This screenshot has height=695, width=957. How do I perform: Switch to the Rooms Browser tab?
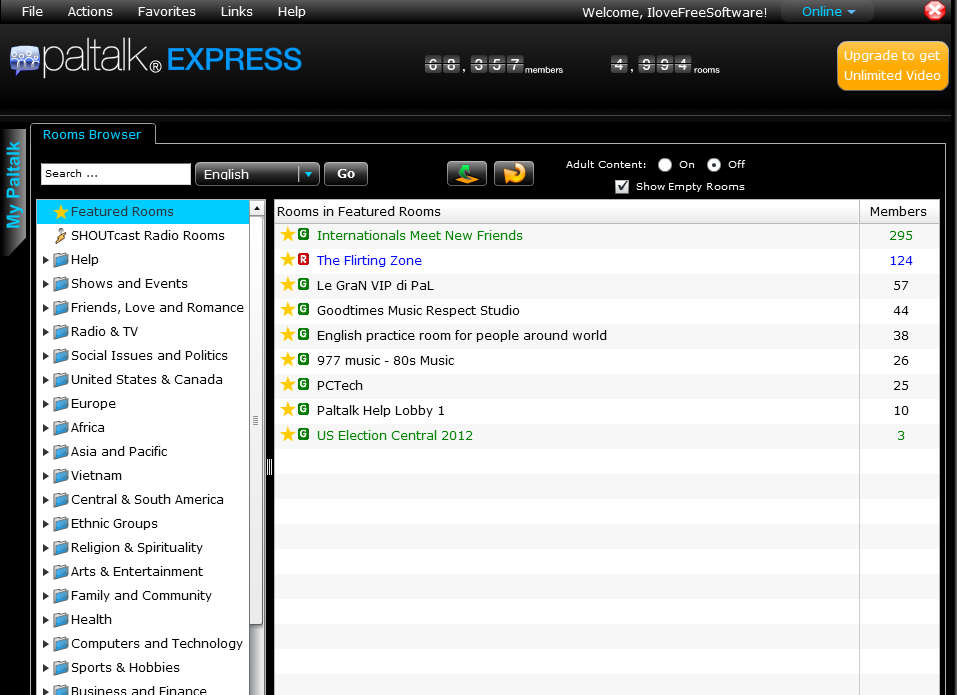click(92, 135)
